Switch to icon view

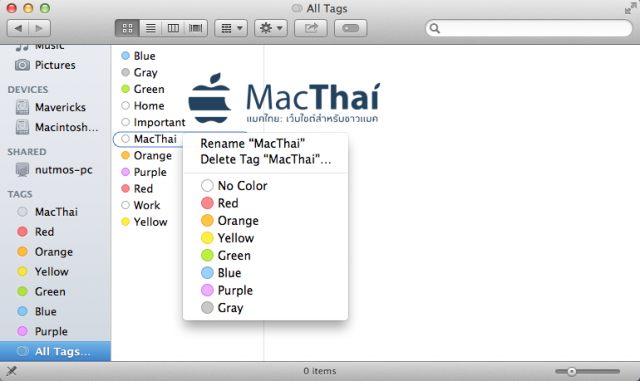(x=127, y=28)
